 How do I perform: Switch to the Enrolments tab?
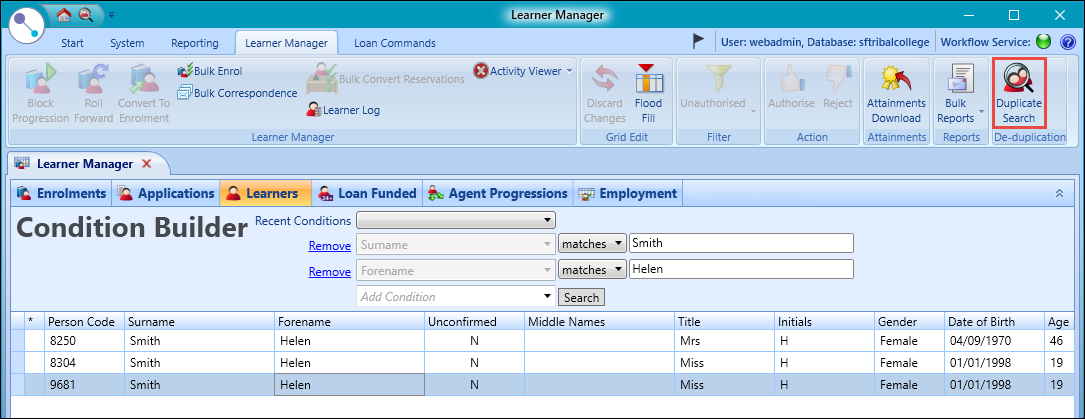62,194
